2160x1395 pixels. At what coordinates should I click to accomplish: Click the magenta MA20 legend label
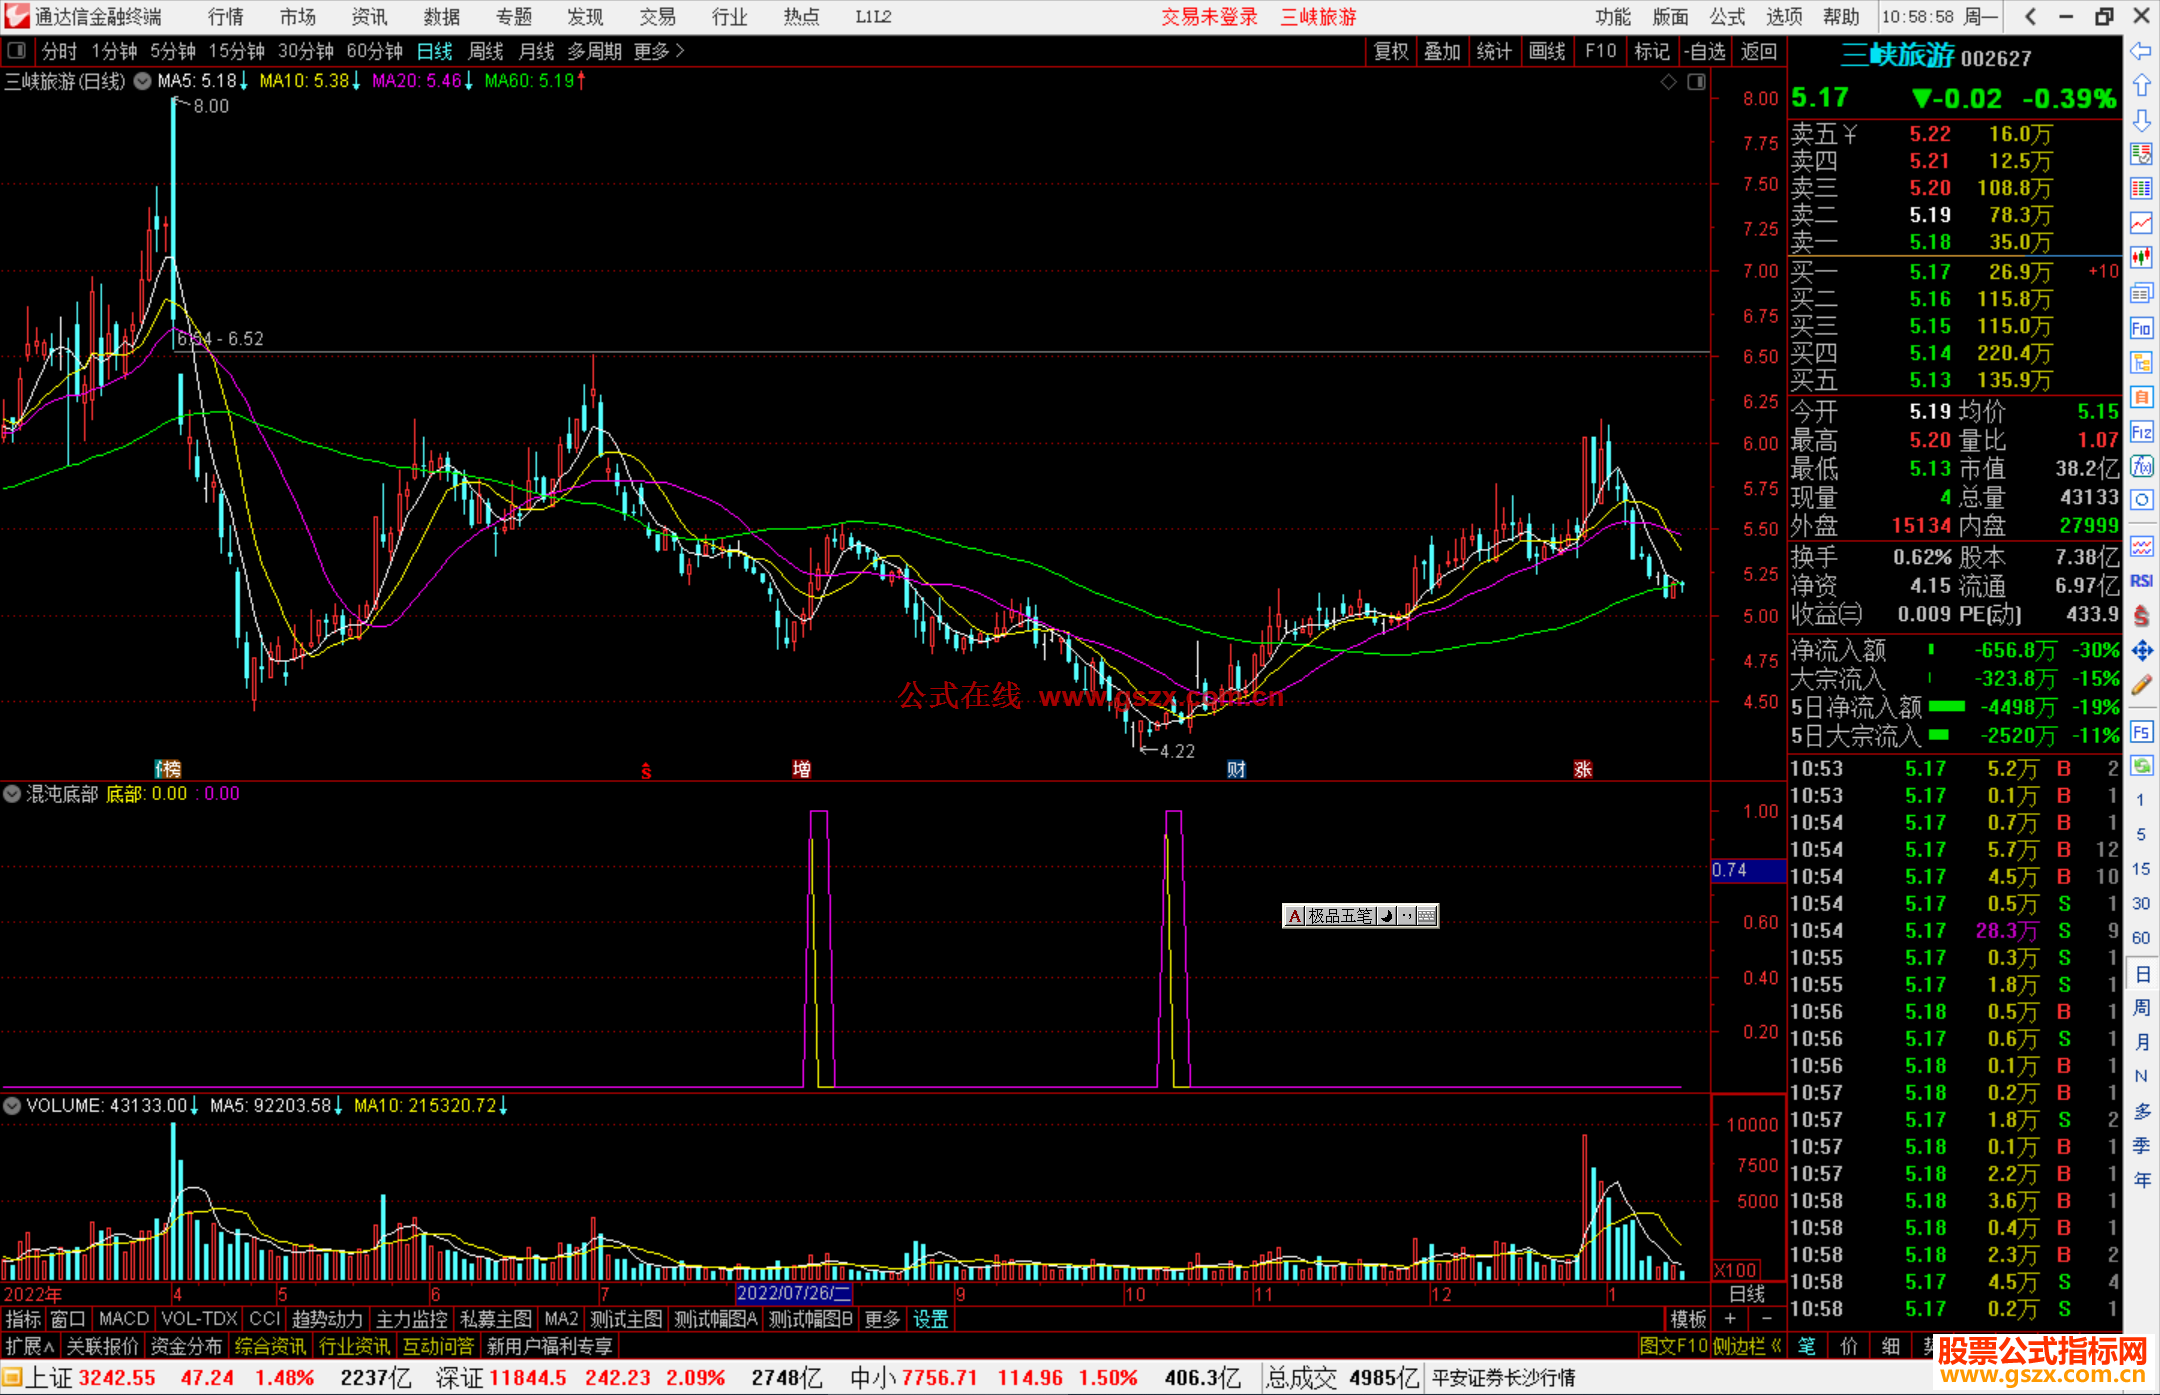416,81
